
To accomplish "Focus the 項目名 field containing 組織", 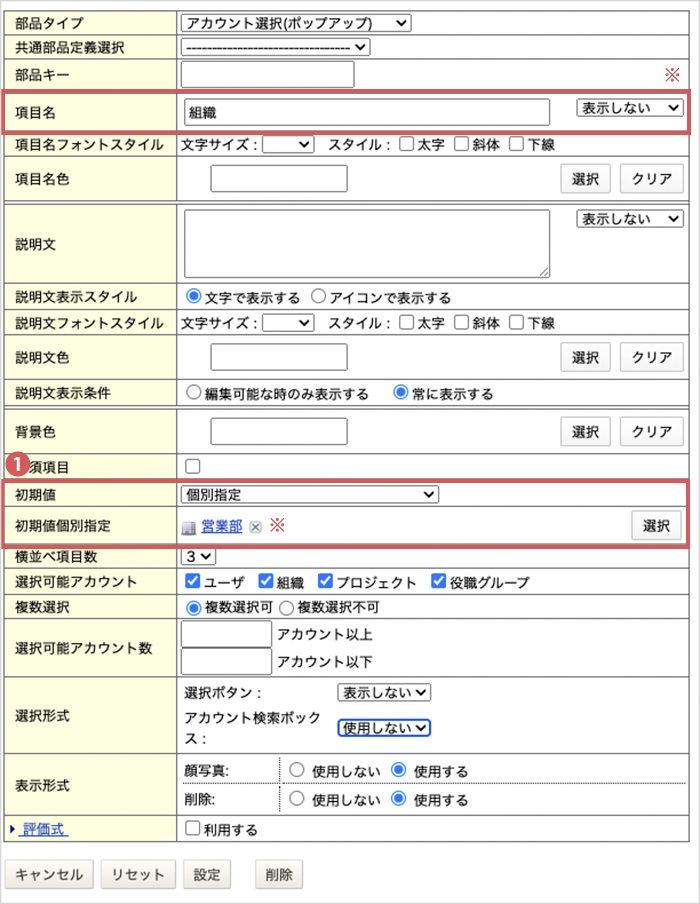I will (367, 112).
